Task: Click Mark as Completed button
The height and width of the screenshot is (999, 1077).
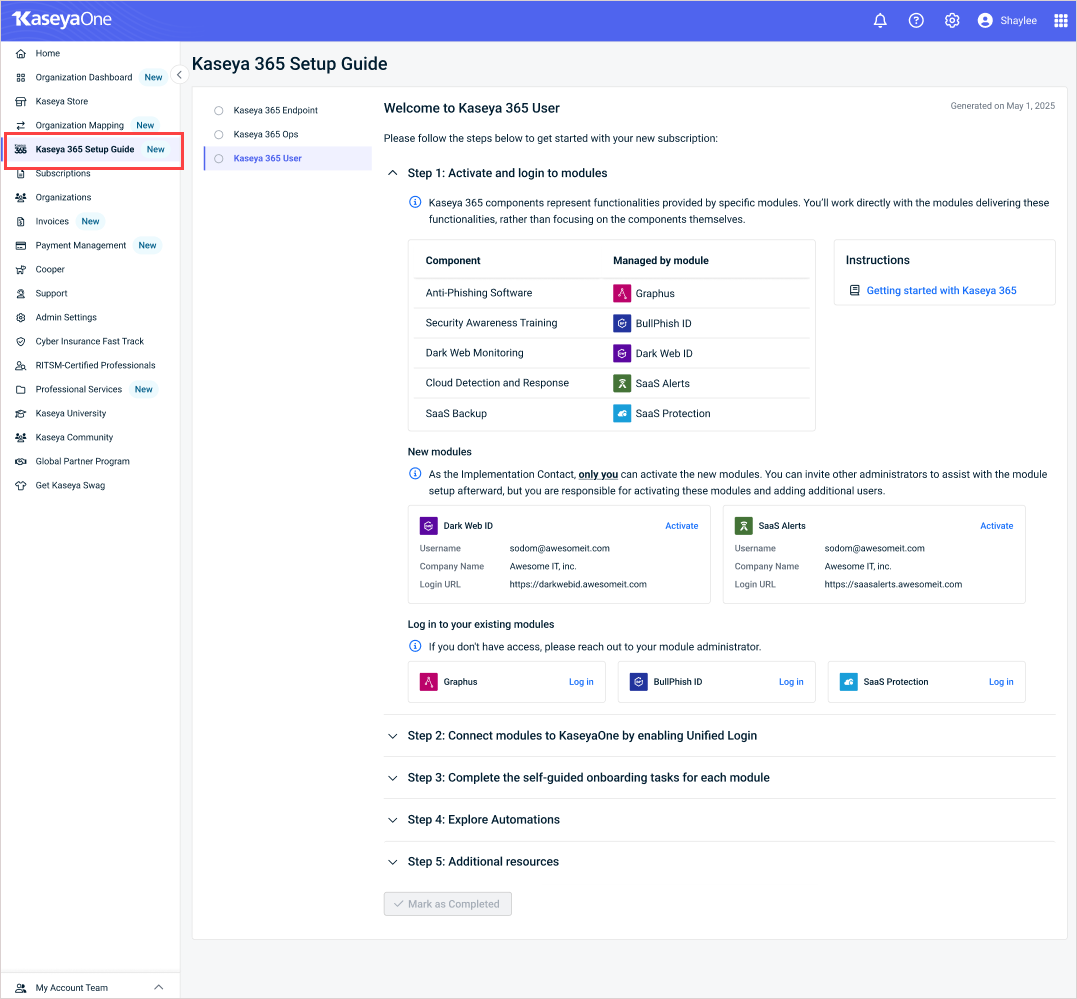Action: tap(447, 904)
